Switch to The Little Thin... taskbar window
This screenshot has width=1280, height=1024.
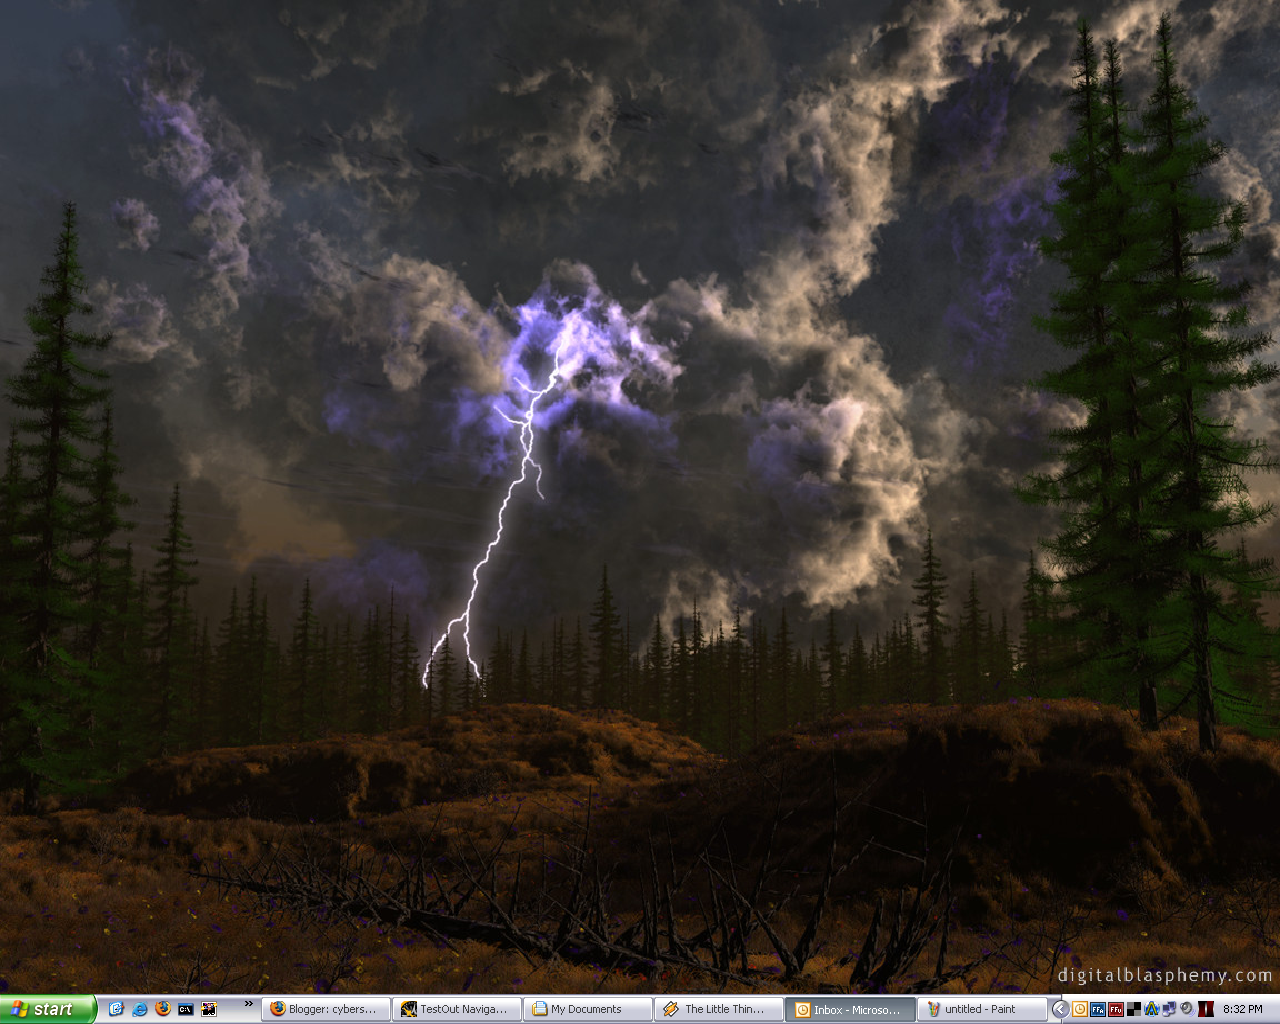719,1009
